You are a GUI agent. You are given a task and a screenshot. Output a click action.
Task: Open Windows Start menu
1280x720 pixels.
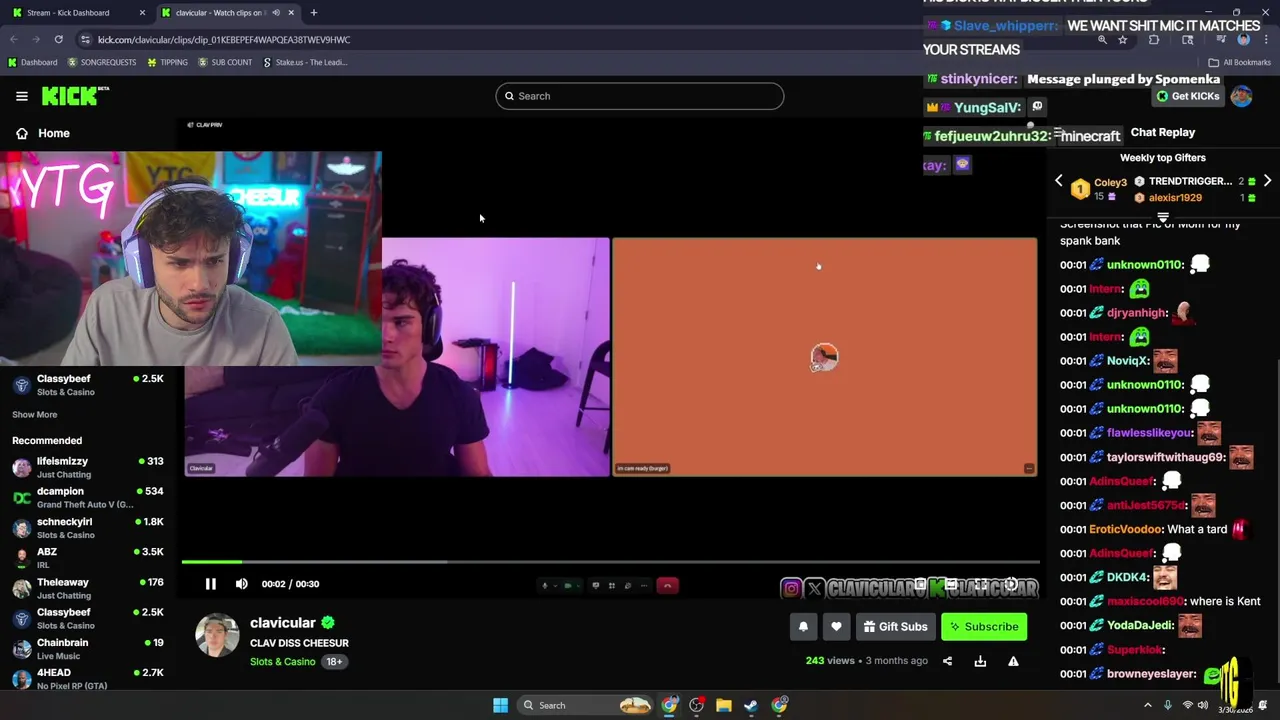[x=500, y=705]
